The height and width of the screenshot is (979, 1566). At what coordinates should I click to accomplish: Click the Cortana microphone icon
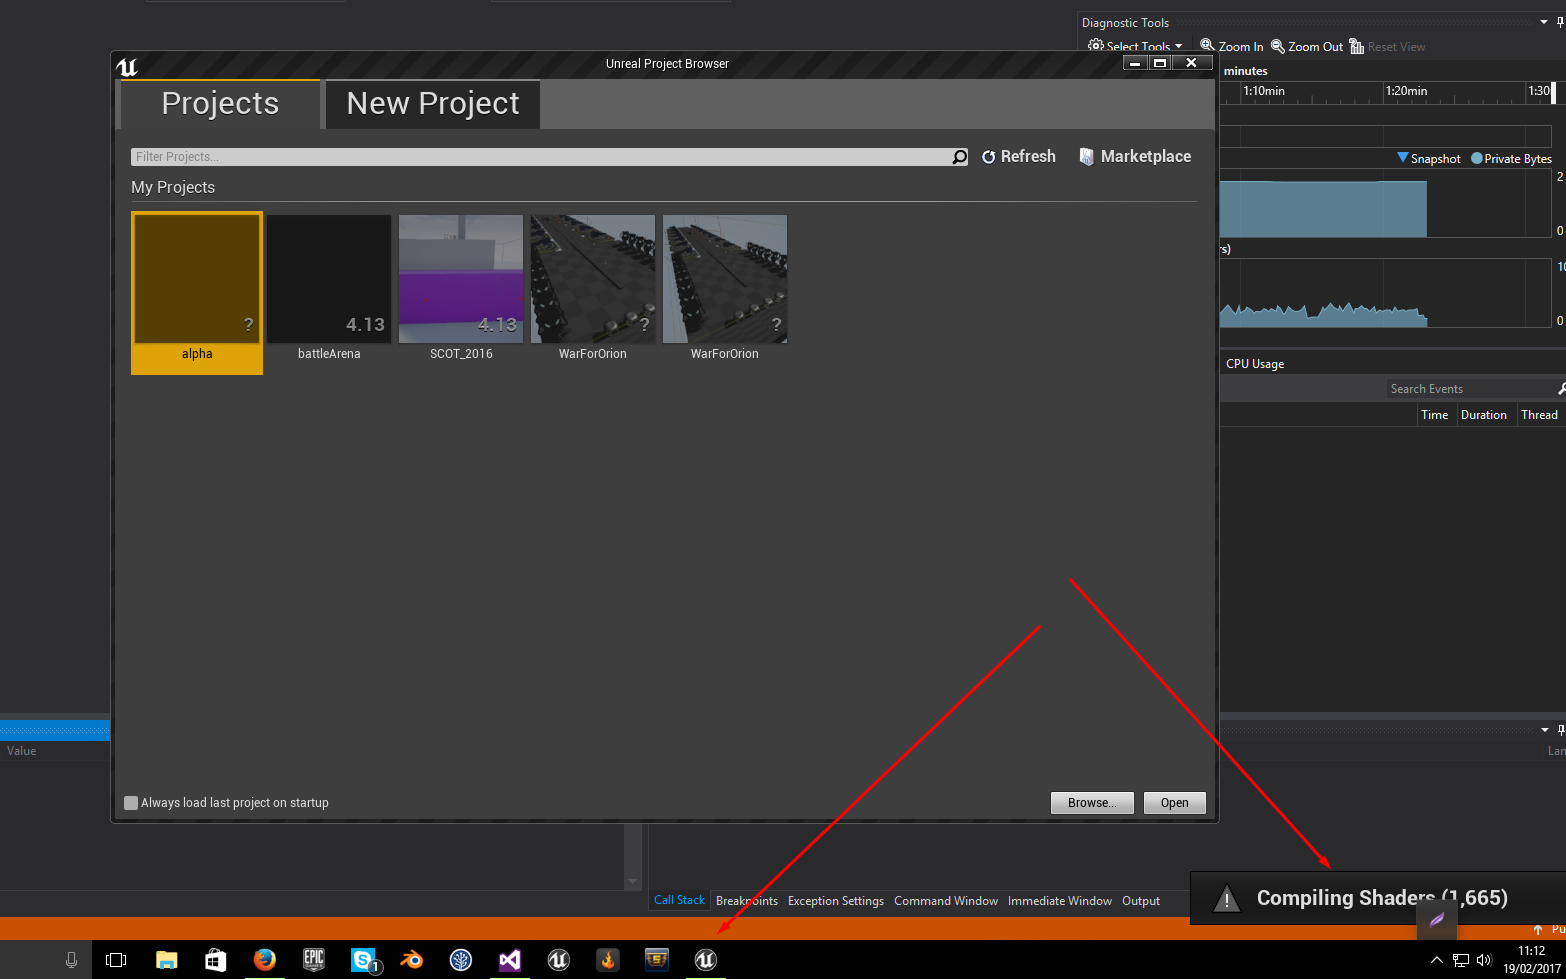point(71,960)
